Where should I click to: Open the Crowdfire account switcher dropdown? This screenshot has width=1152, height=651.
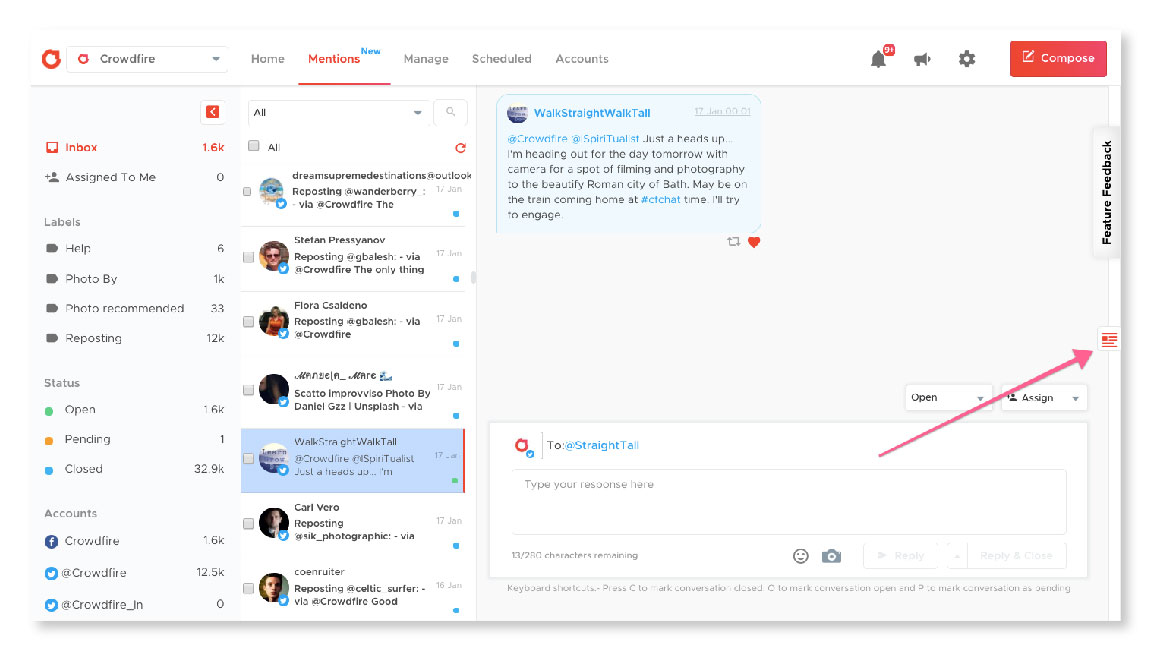147,59
